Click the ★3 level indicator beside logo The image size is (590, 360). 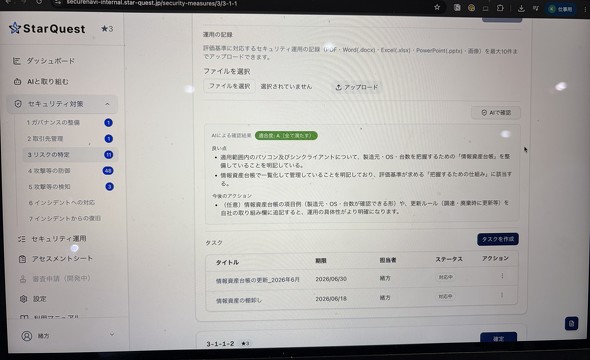(x=107, y=29)
